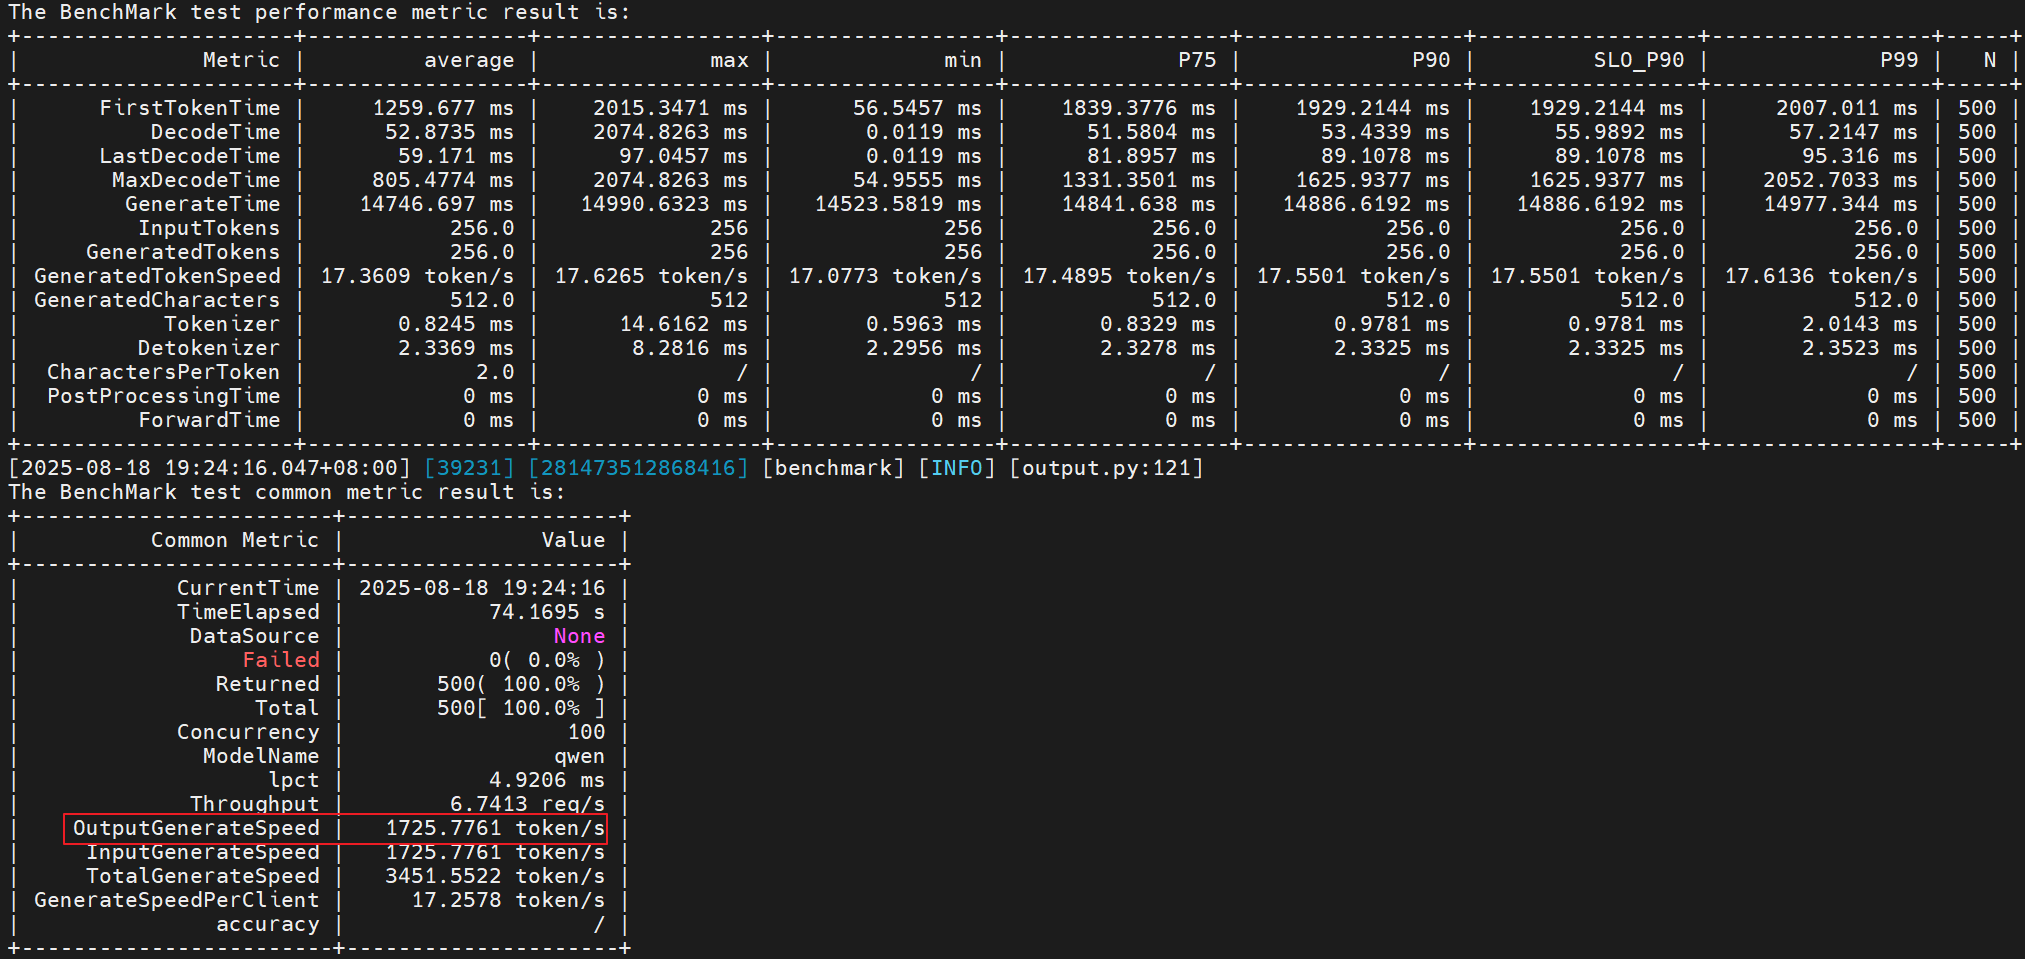
Task: Click GenerateTime average 14746.697 ms
Action: (437, 204)
